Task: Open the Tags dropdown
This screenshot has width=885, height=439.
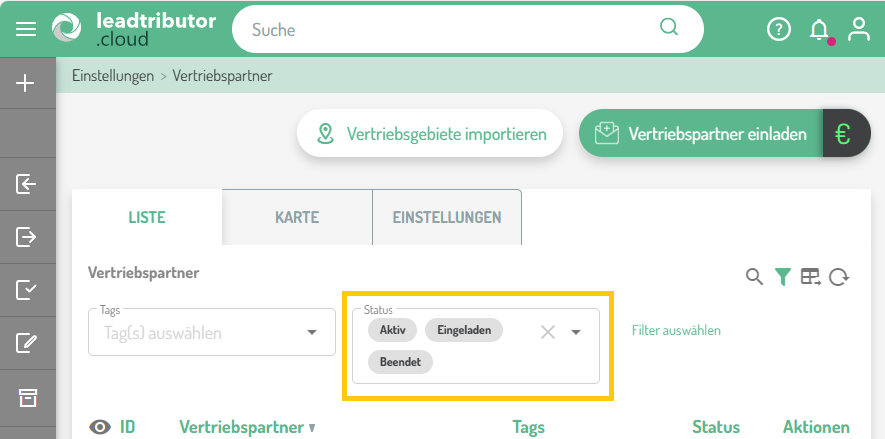Action: pos(311,332)
